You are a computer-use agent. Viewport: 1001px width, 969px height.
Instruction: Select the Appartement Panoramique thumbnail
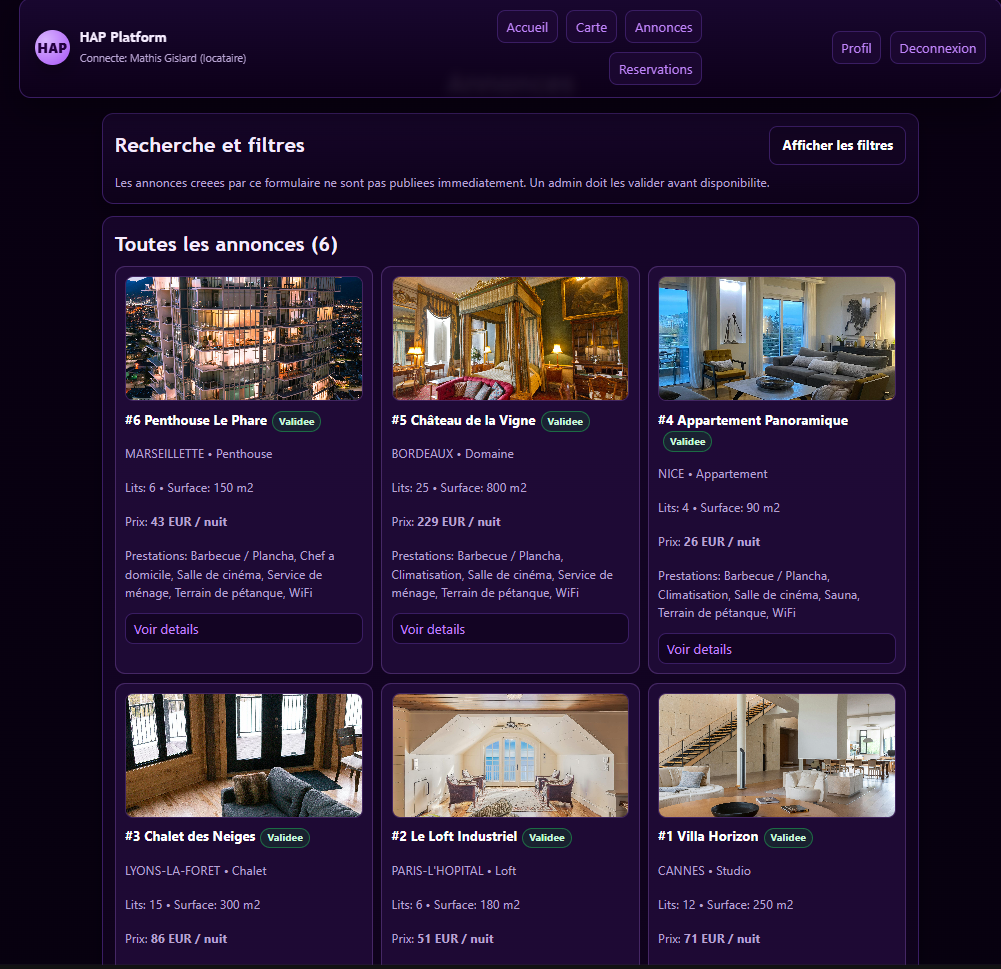coord(776,339)
